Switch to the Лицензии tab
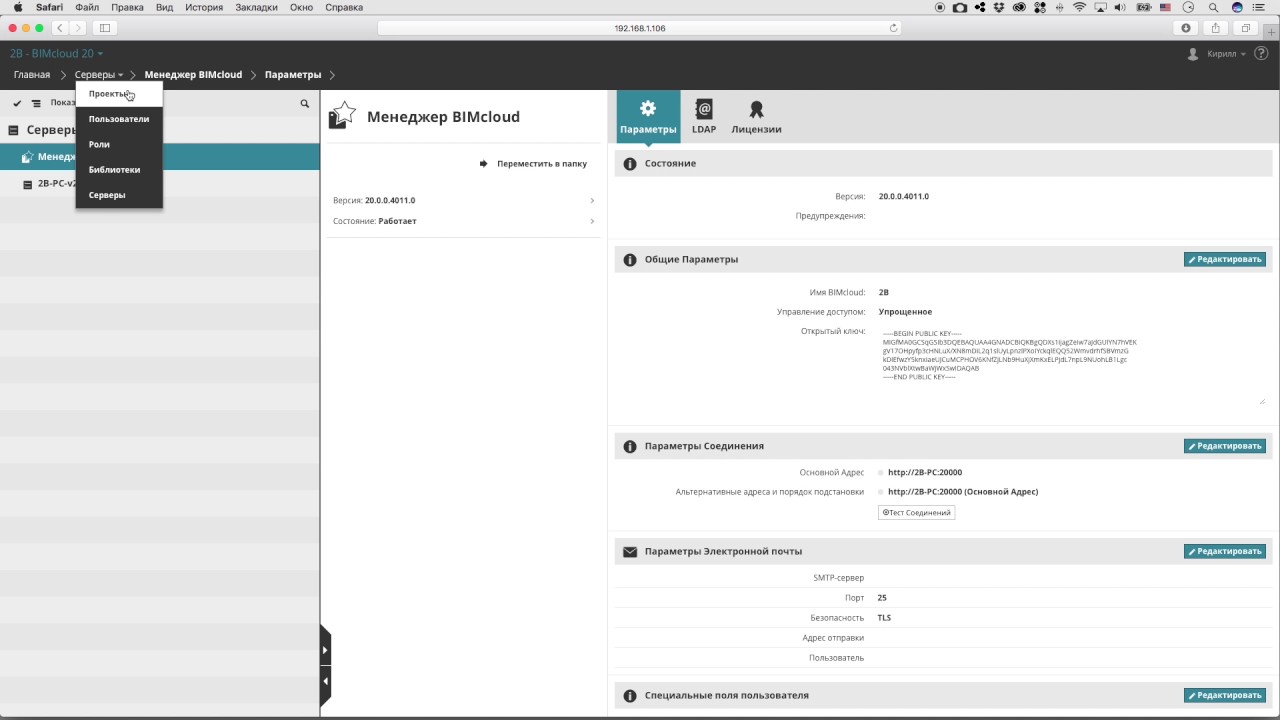 (x=756, y=116)
